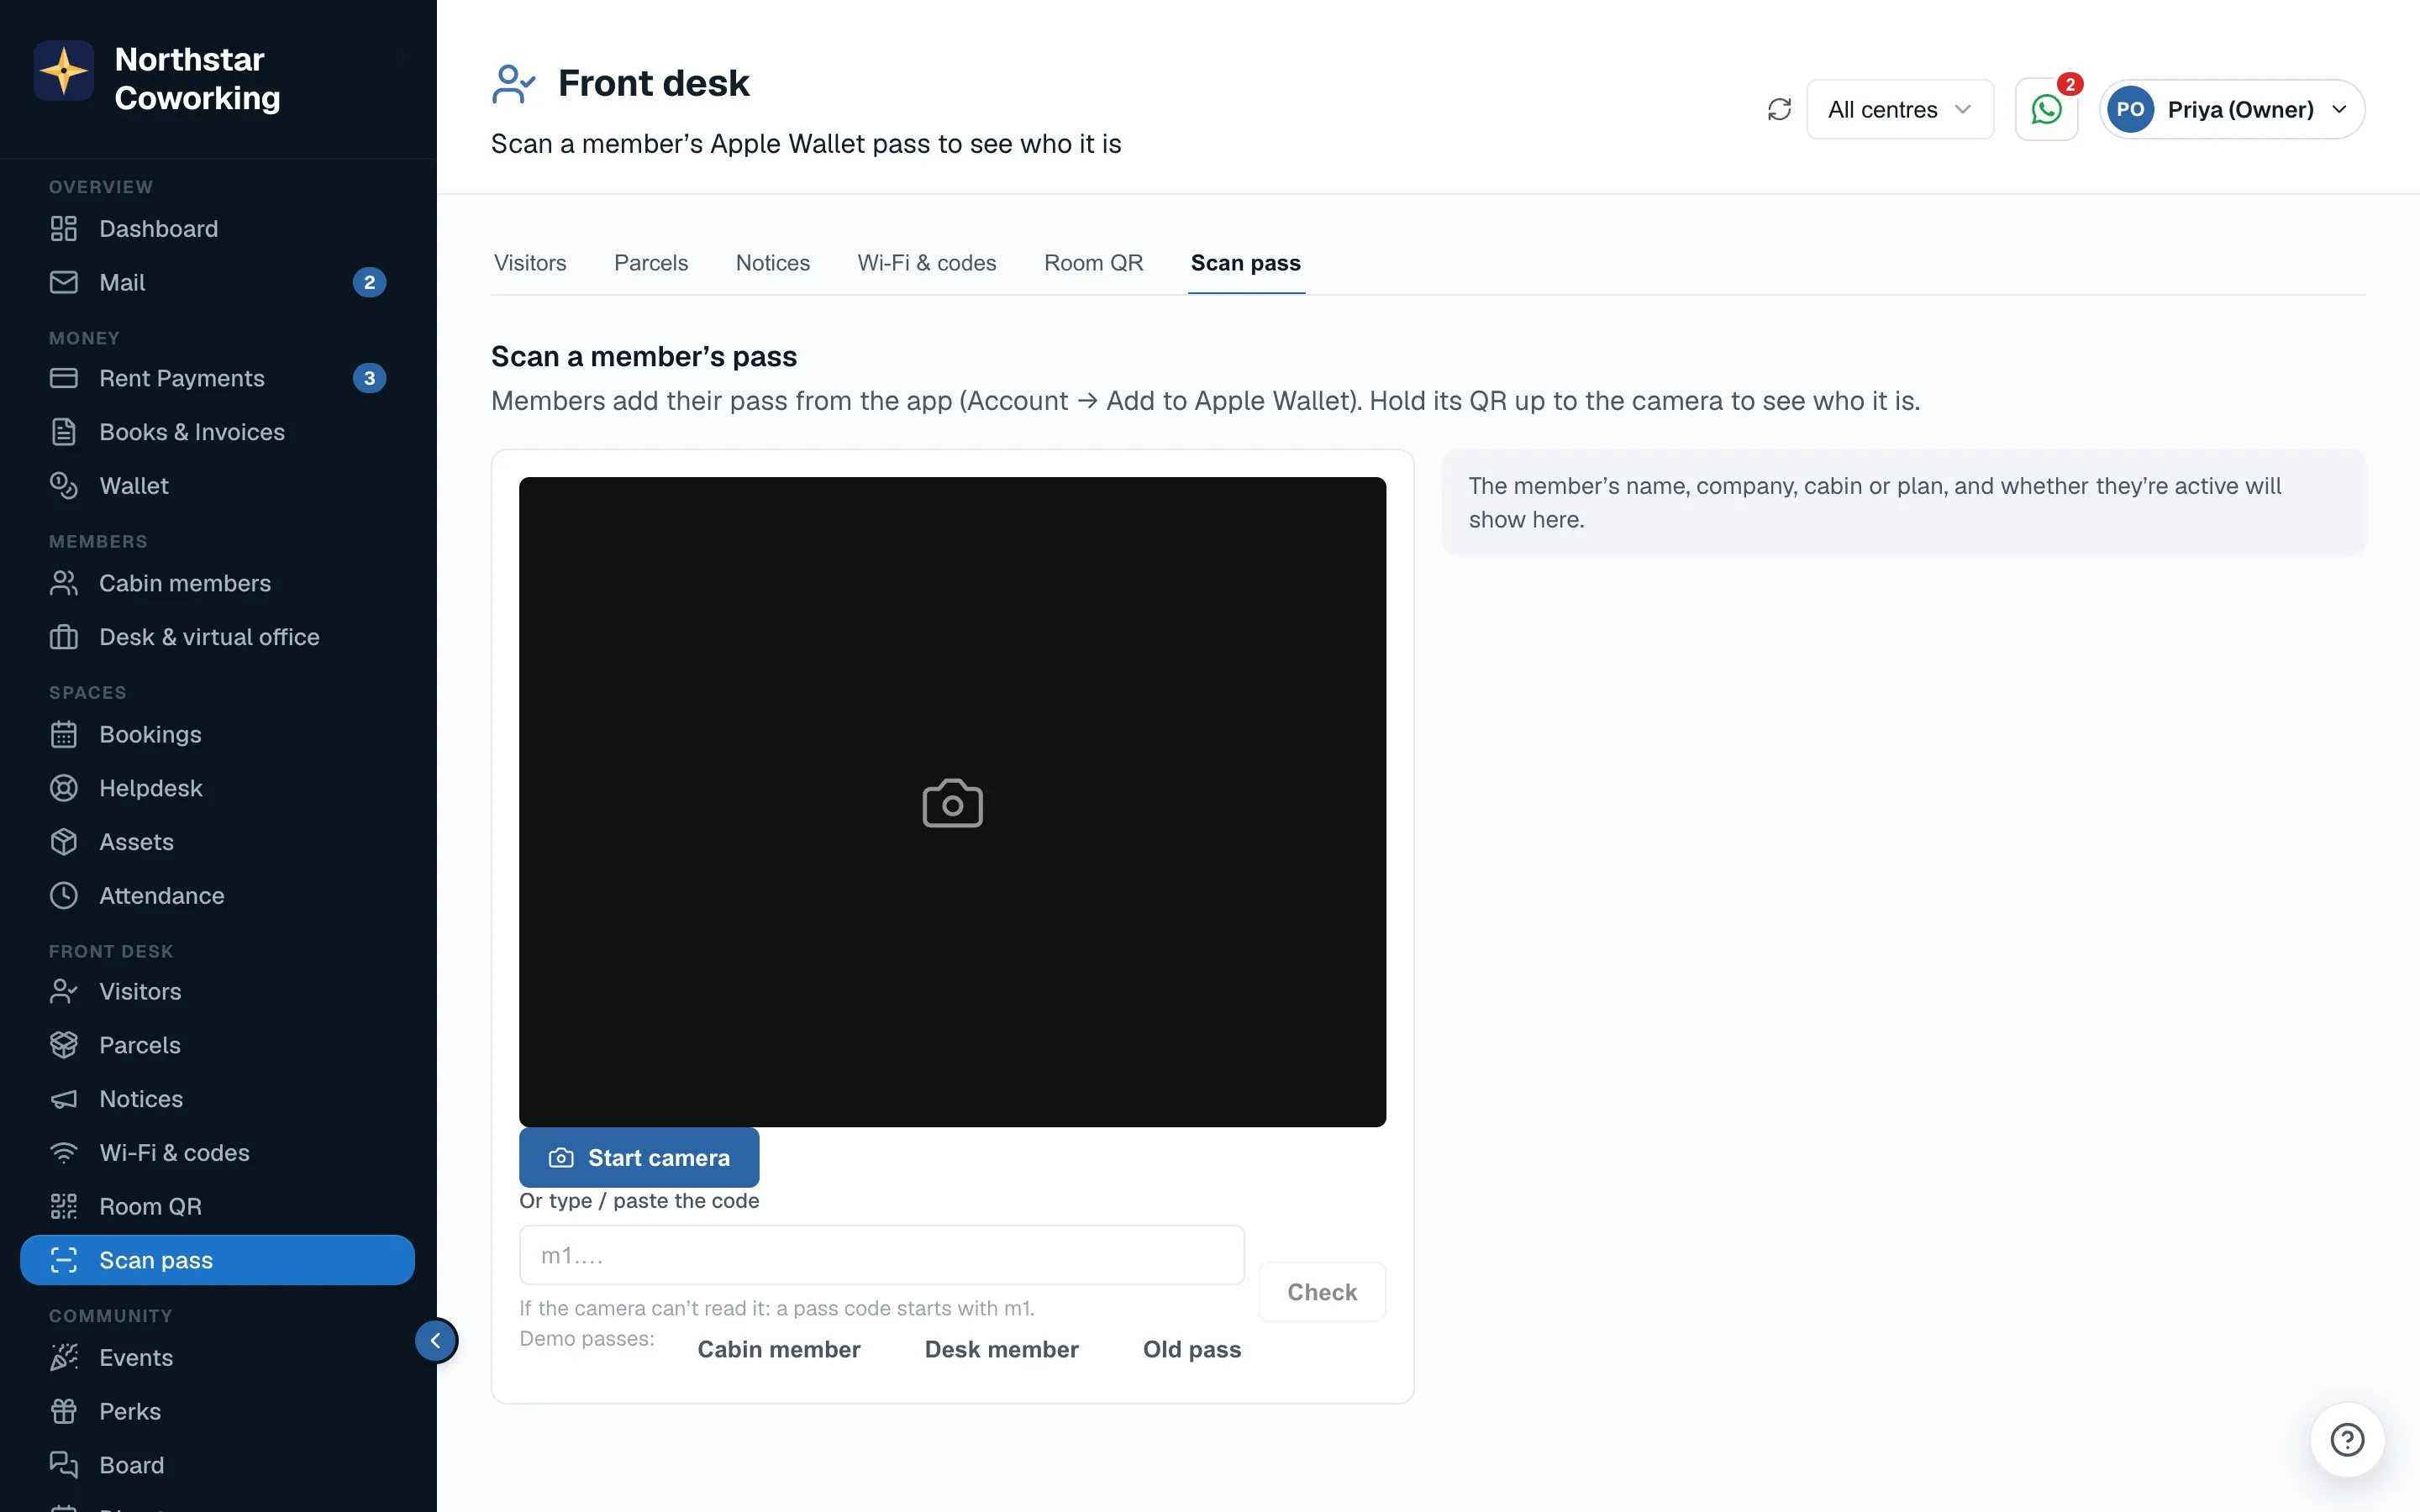Open Bookings in sidebar
The height and width of the screenshot is (1512, 2420).
click(217, 734)
